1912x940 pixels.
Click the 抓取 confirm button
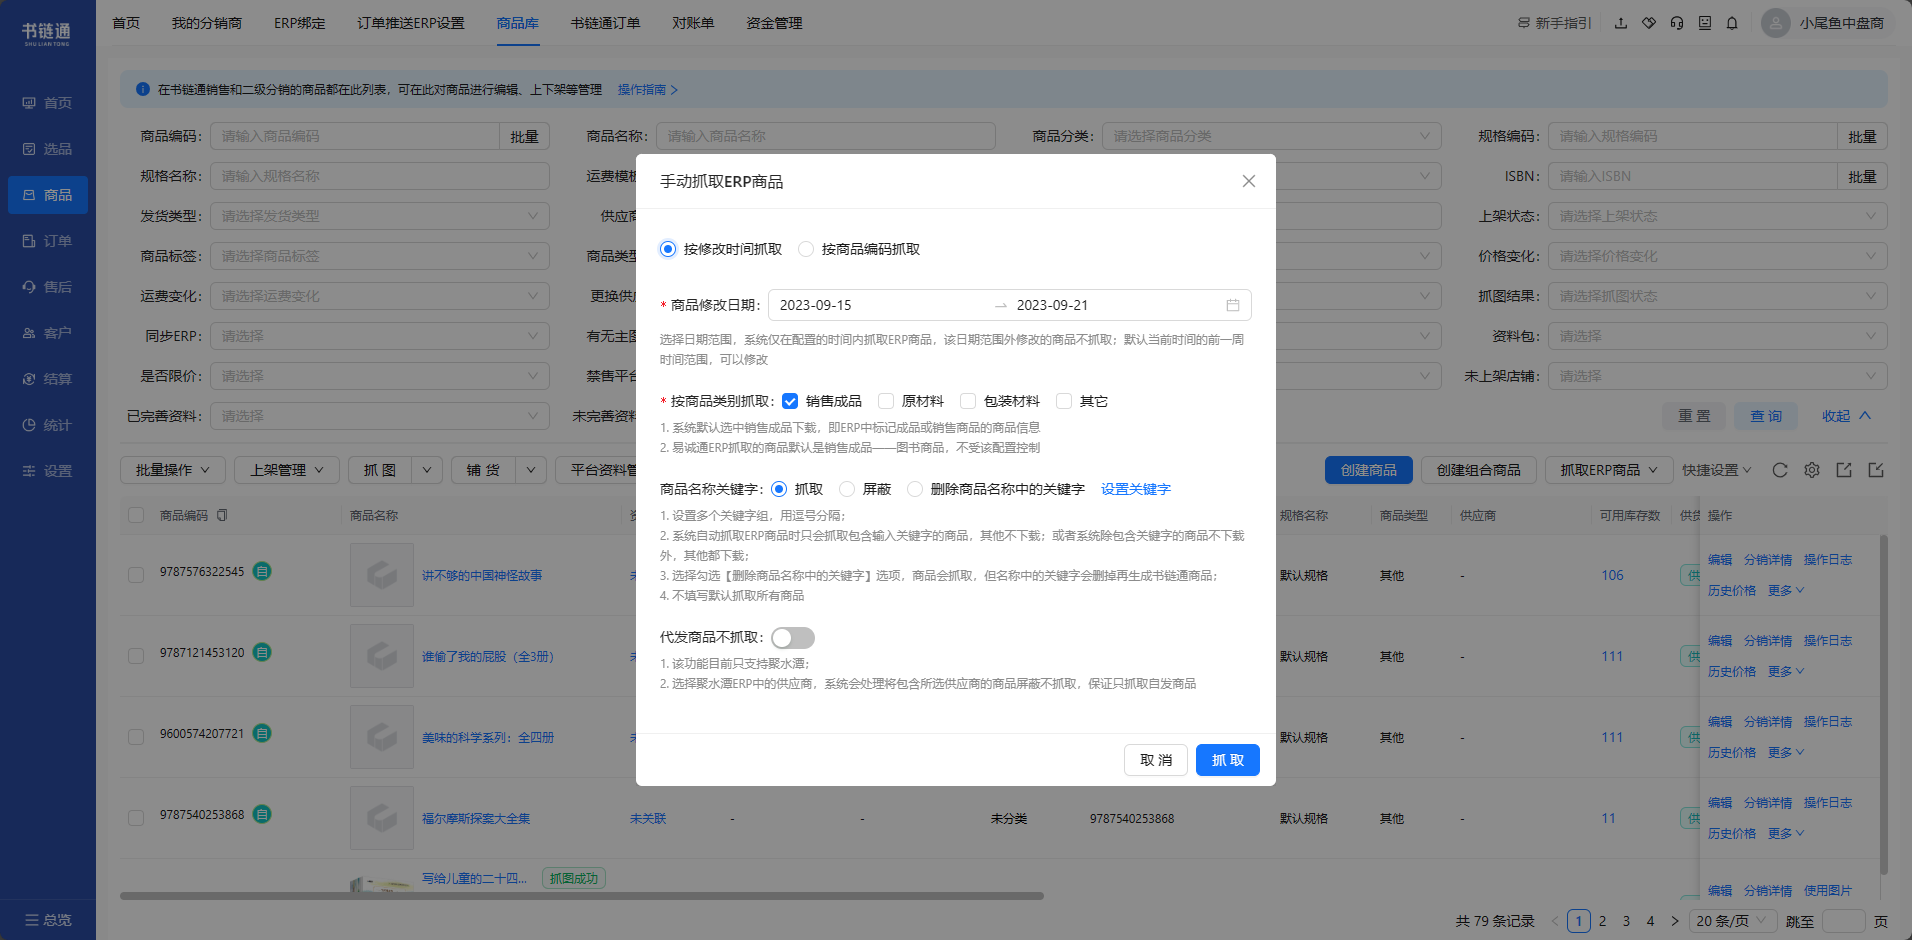(x=1228, y=760)
